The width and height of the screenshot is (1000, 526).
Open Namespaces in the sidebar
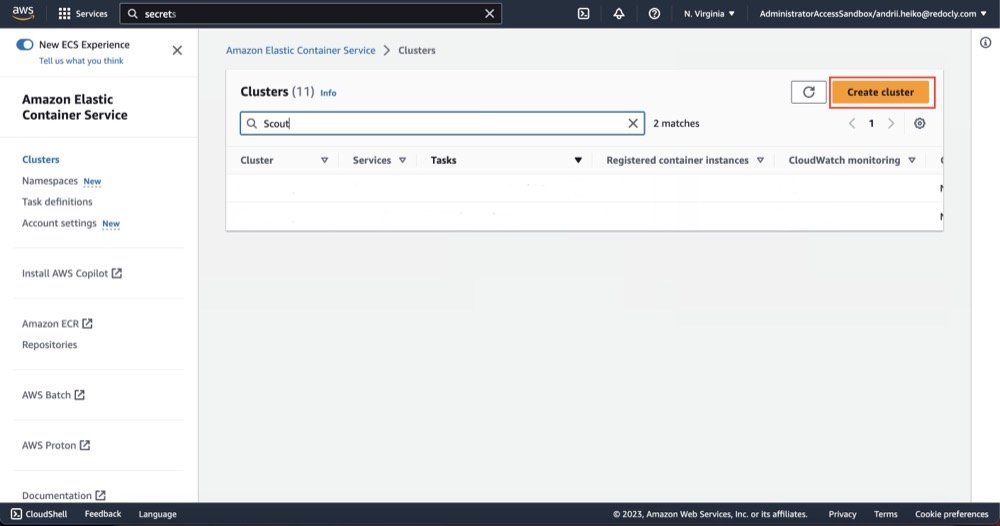[x=50, y=180]
